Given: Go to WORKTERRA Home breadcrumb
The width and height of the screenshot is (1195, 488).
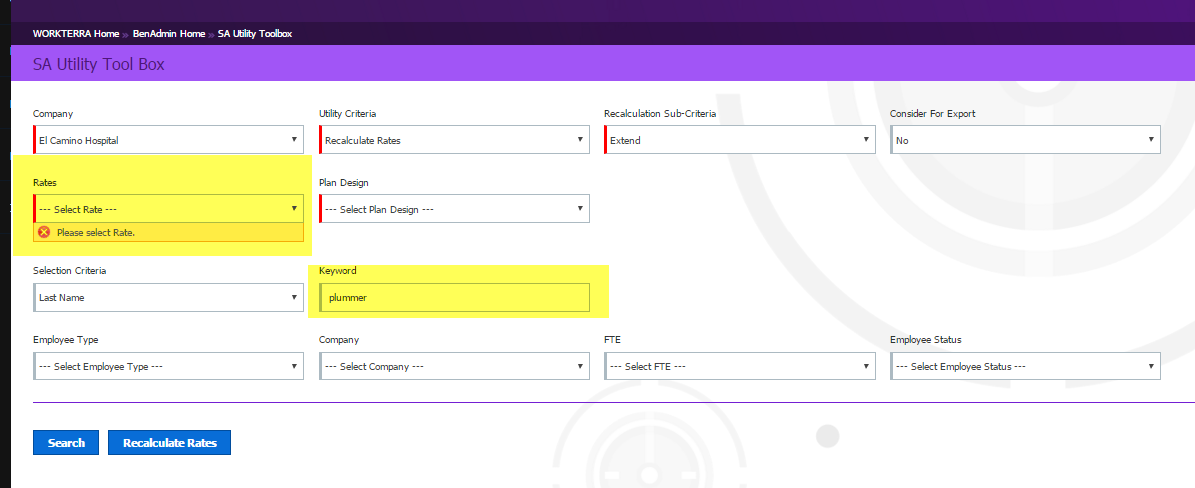Looking at the screenshot, I should (76, 34).
